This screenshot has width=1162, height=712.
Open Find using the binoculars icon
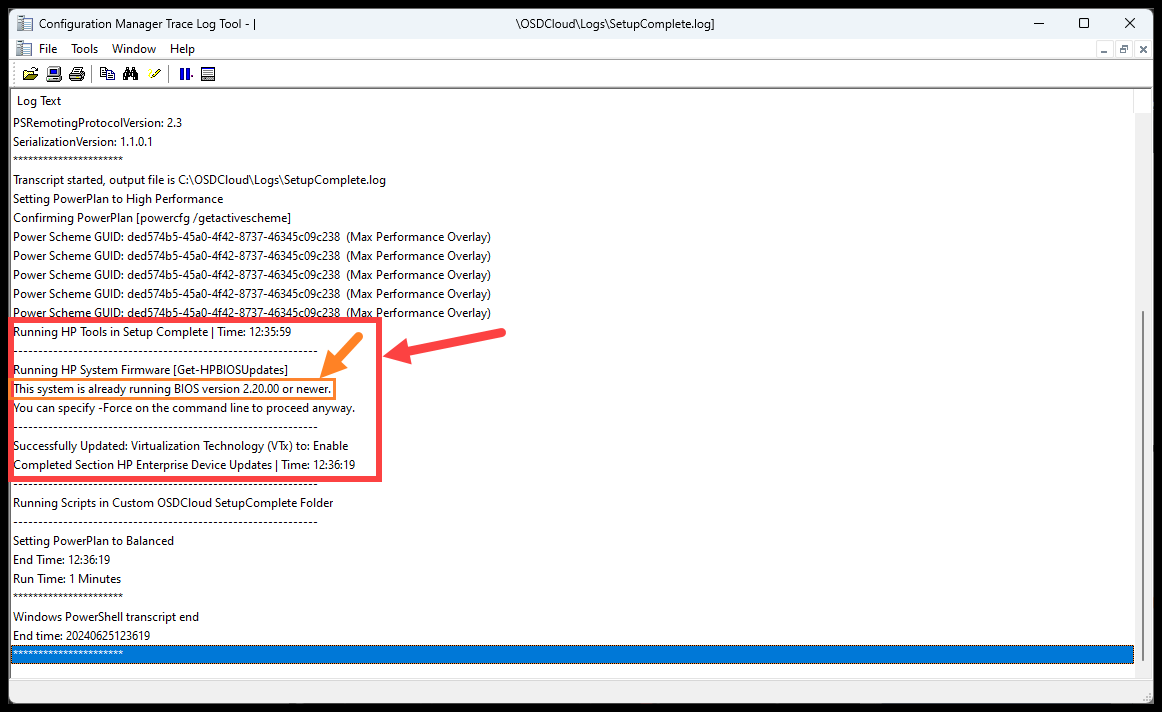130,74
